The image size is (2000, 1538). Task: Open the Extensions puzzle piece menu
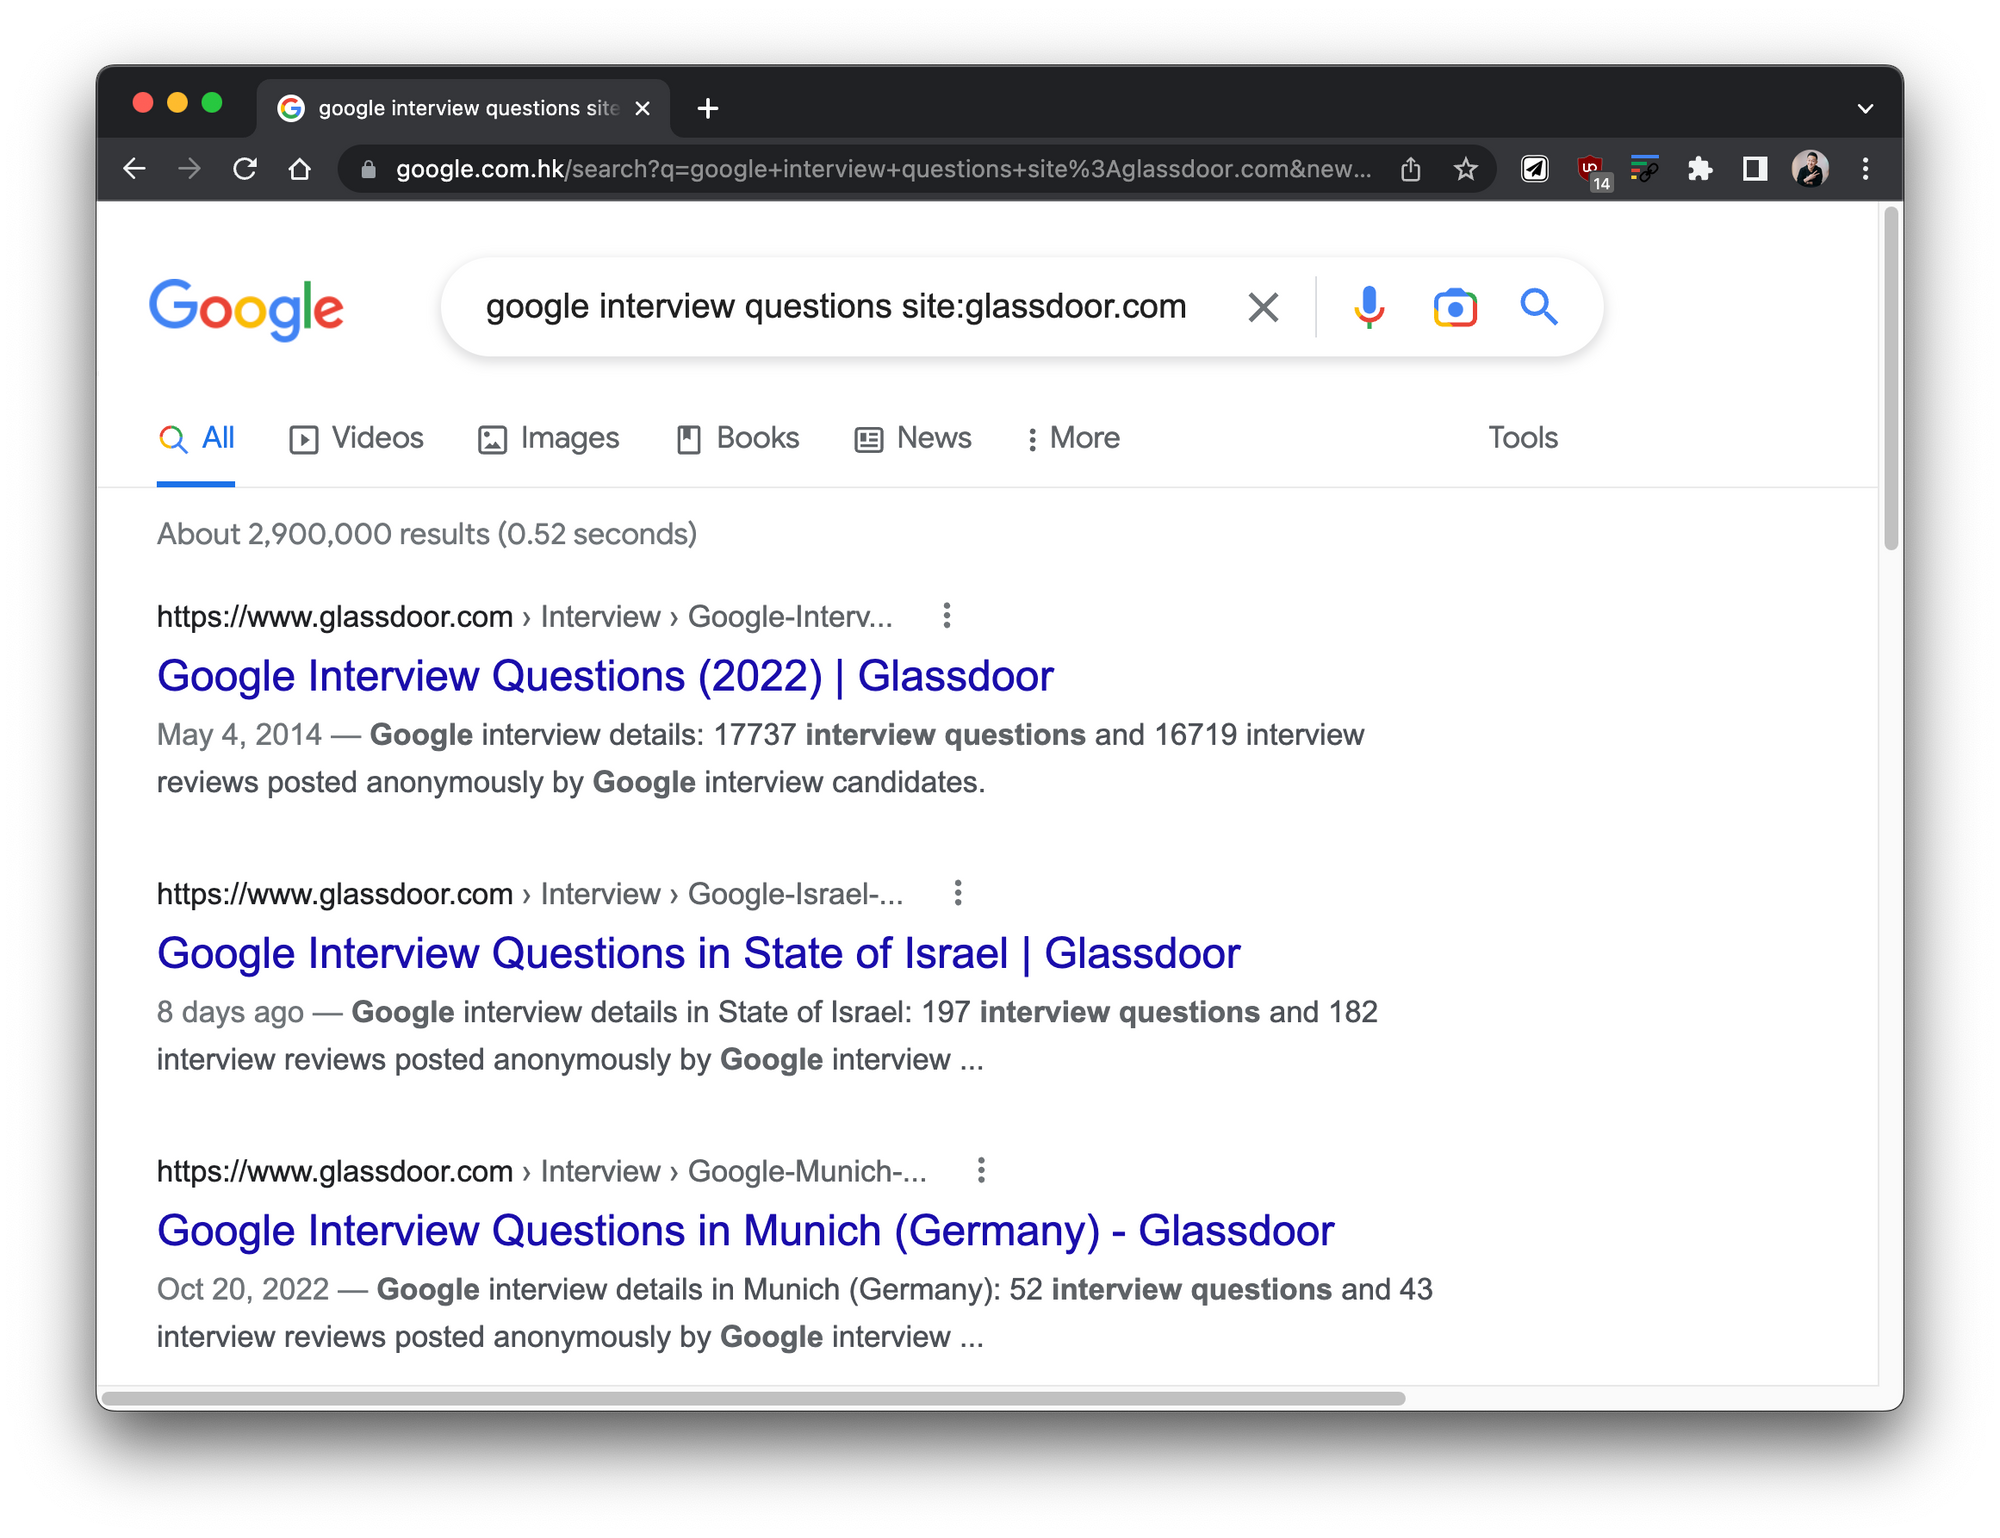1699,169
